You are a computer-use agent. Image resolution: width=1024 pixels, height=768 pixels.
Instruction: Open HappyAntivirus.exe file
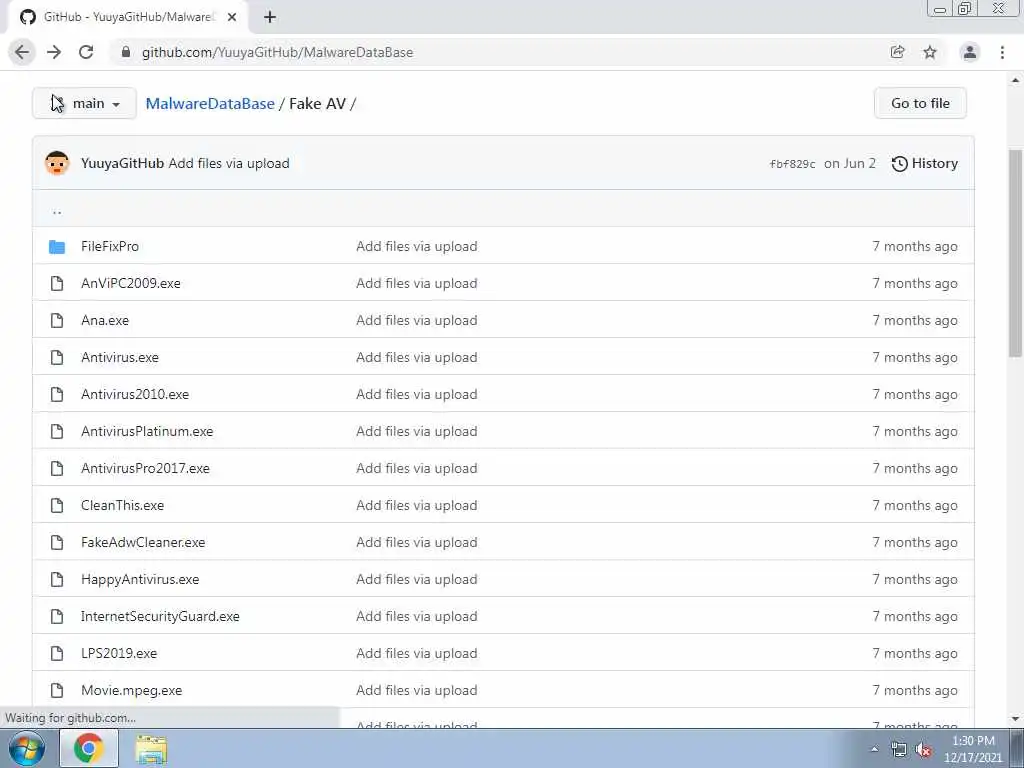click(x=140, y=579)
